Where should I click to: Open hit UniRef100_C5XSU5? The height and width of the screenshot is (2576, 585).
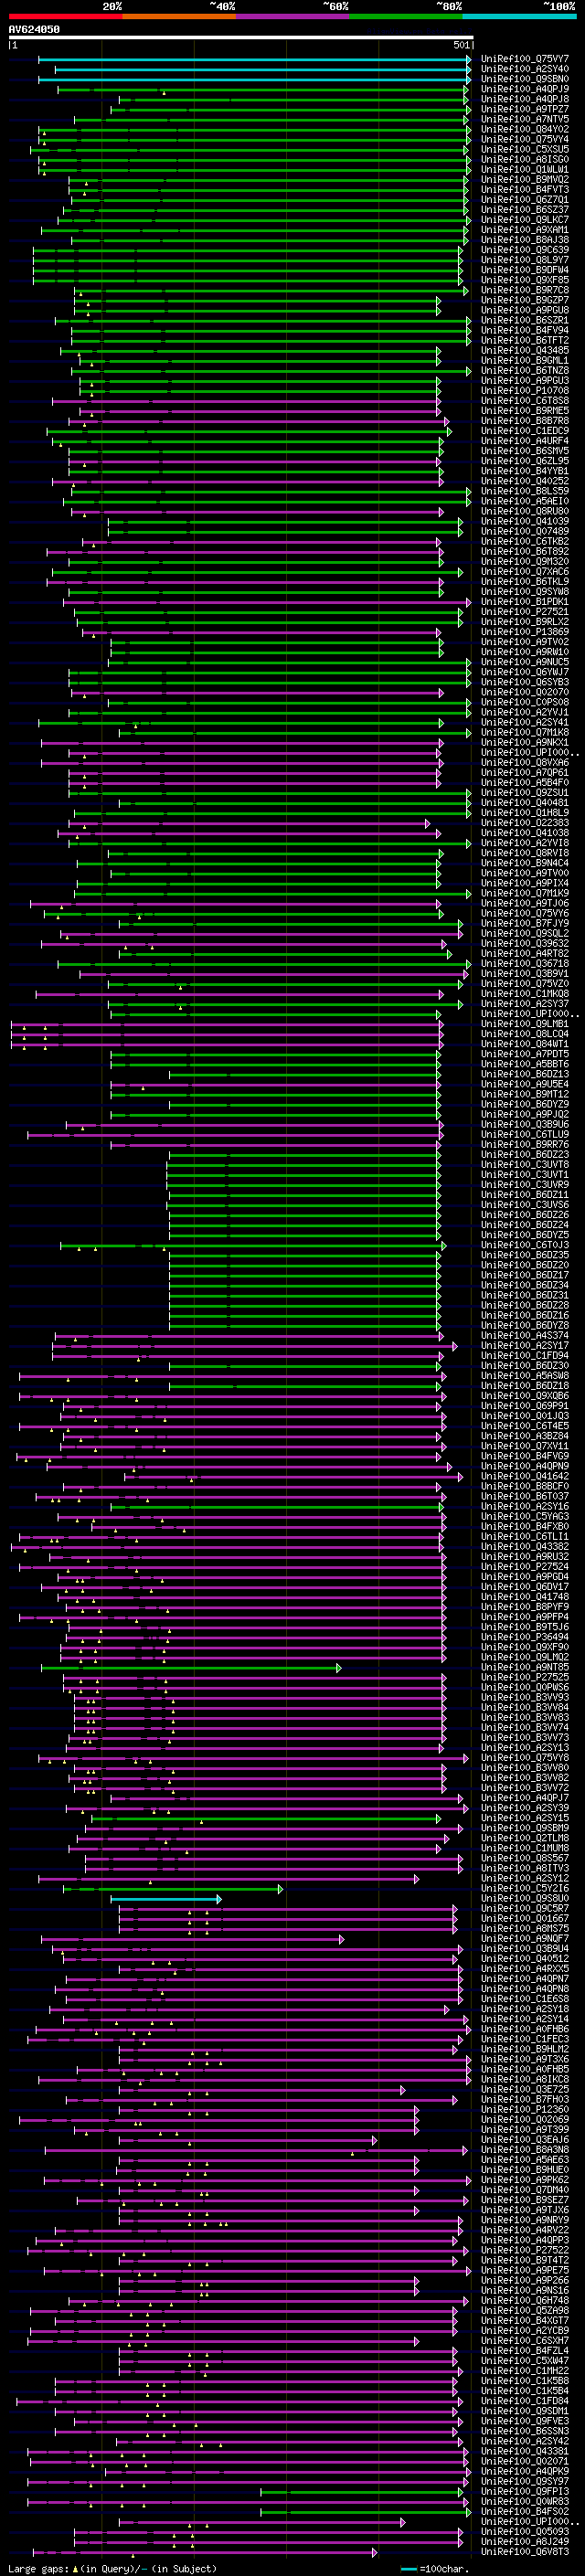(525, 149)
